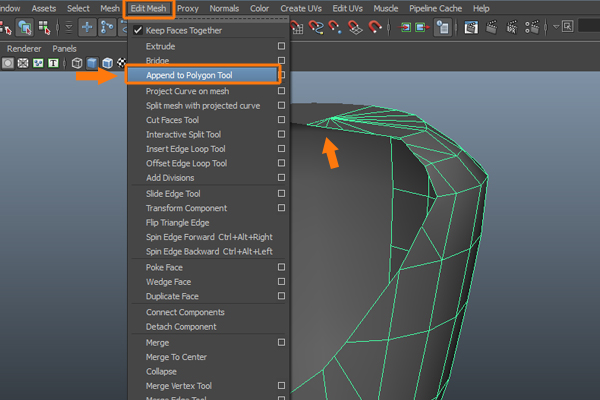The height and width of the screenshot is (400, 600).
Task: Expand the Create UVs menu
Action: pos(303,8)
